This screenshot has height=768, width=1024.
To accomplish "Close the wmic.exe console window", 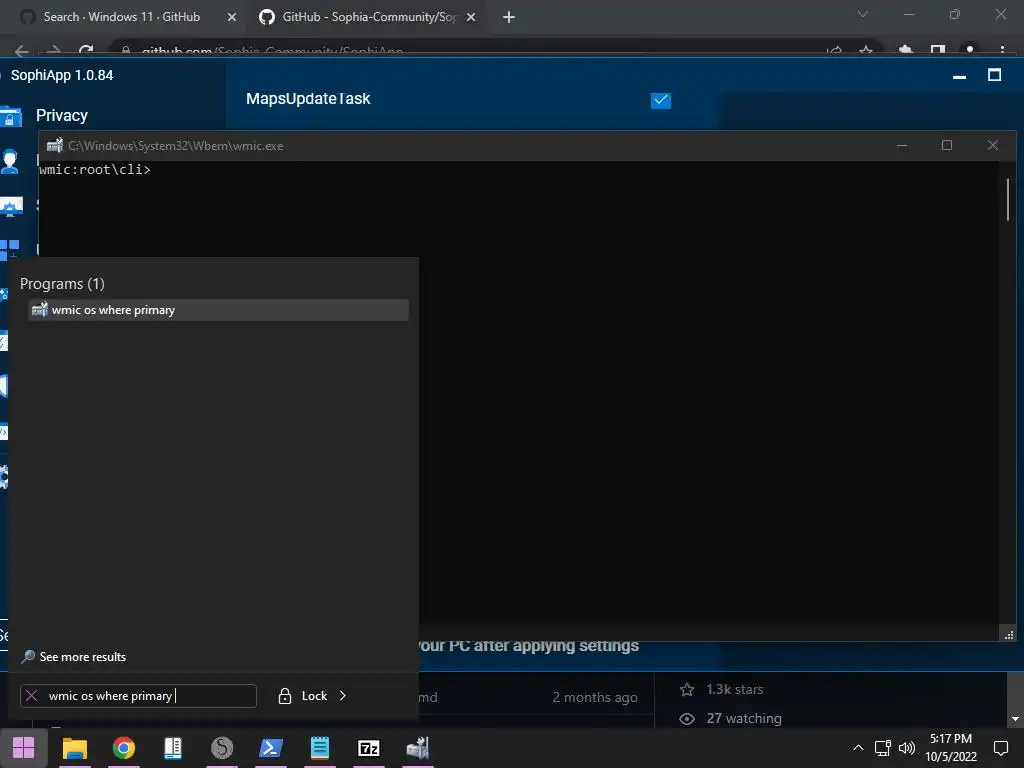I will (x=993, y=145).
